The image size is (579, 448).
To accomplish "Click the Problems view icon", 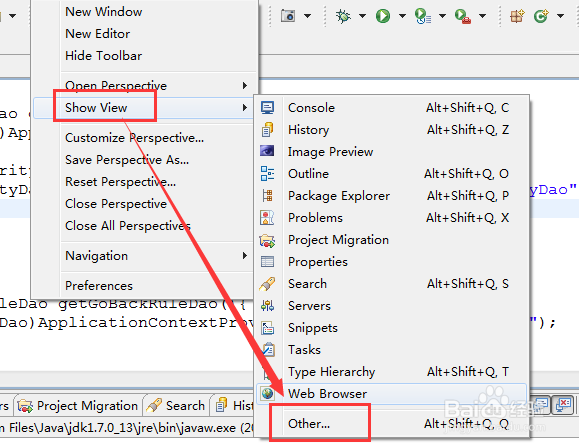I will click(267, 218).
